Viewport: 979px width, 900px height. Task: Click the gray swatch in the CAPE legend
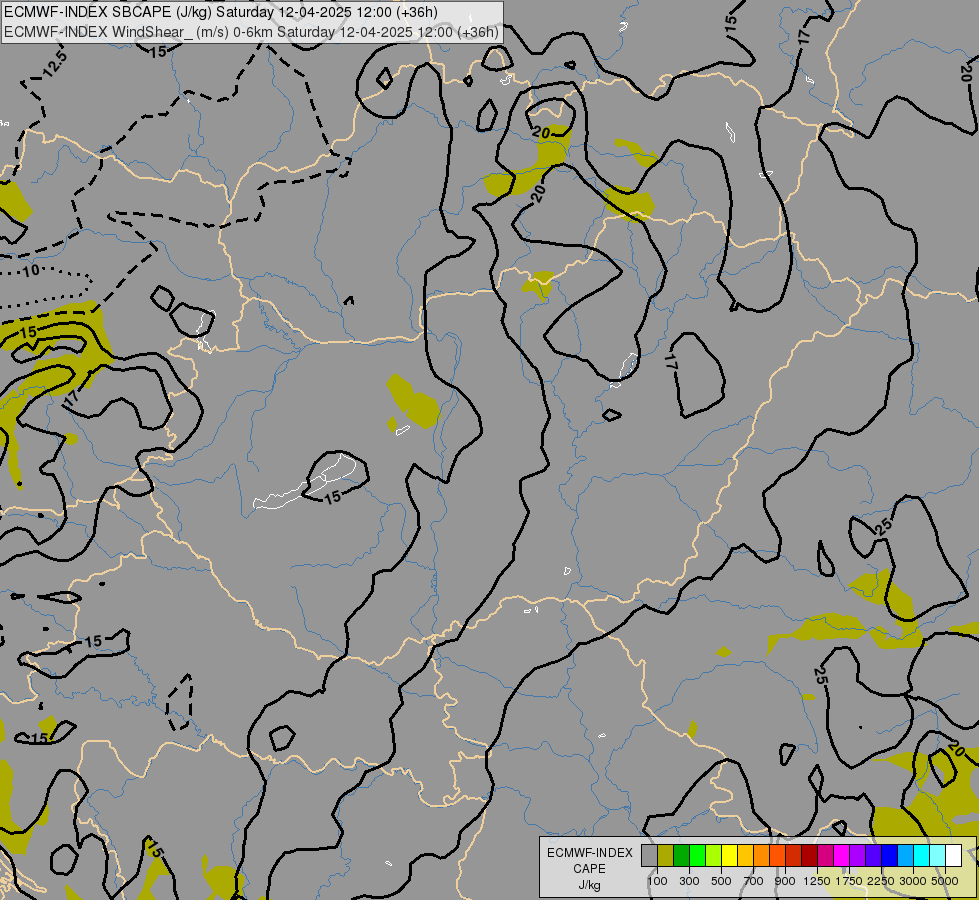tap(649, 855)
